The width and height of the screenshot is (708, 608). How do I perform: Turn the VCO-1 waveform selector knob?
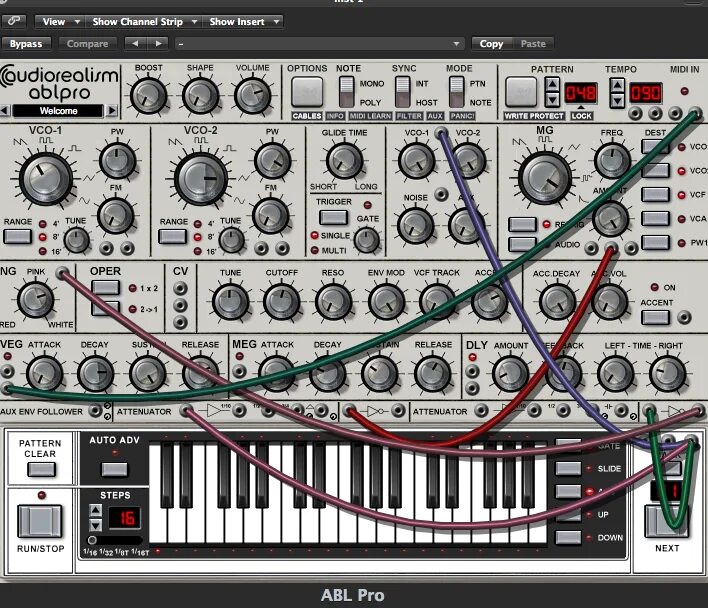pyautogui.click(x=45, y=179)
